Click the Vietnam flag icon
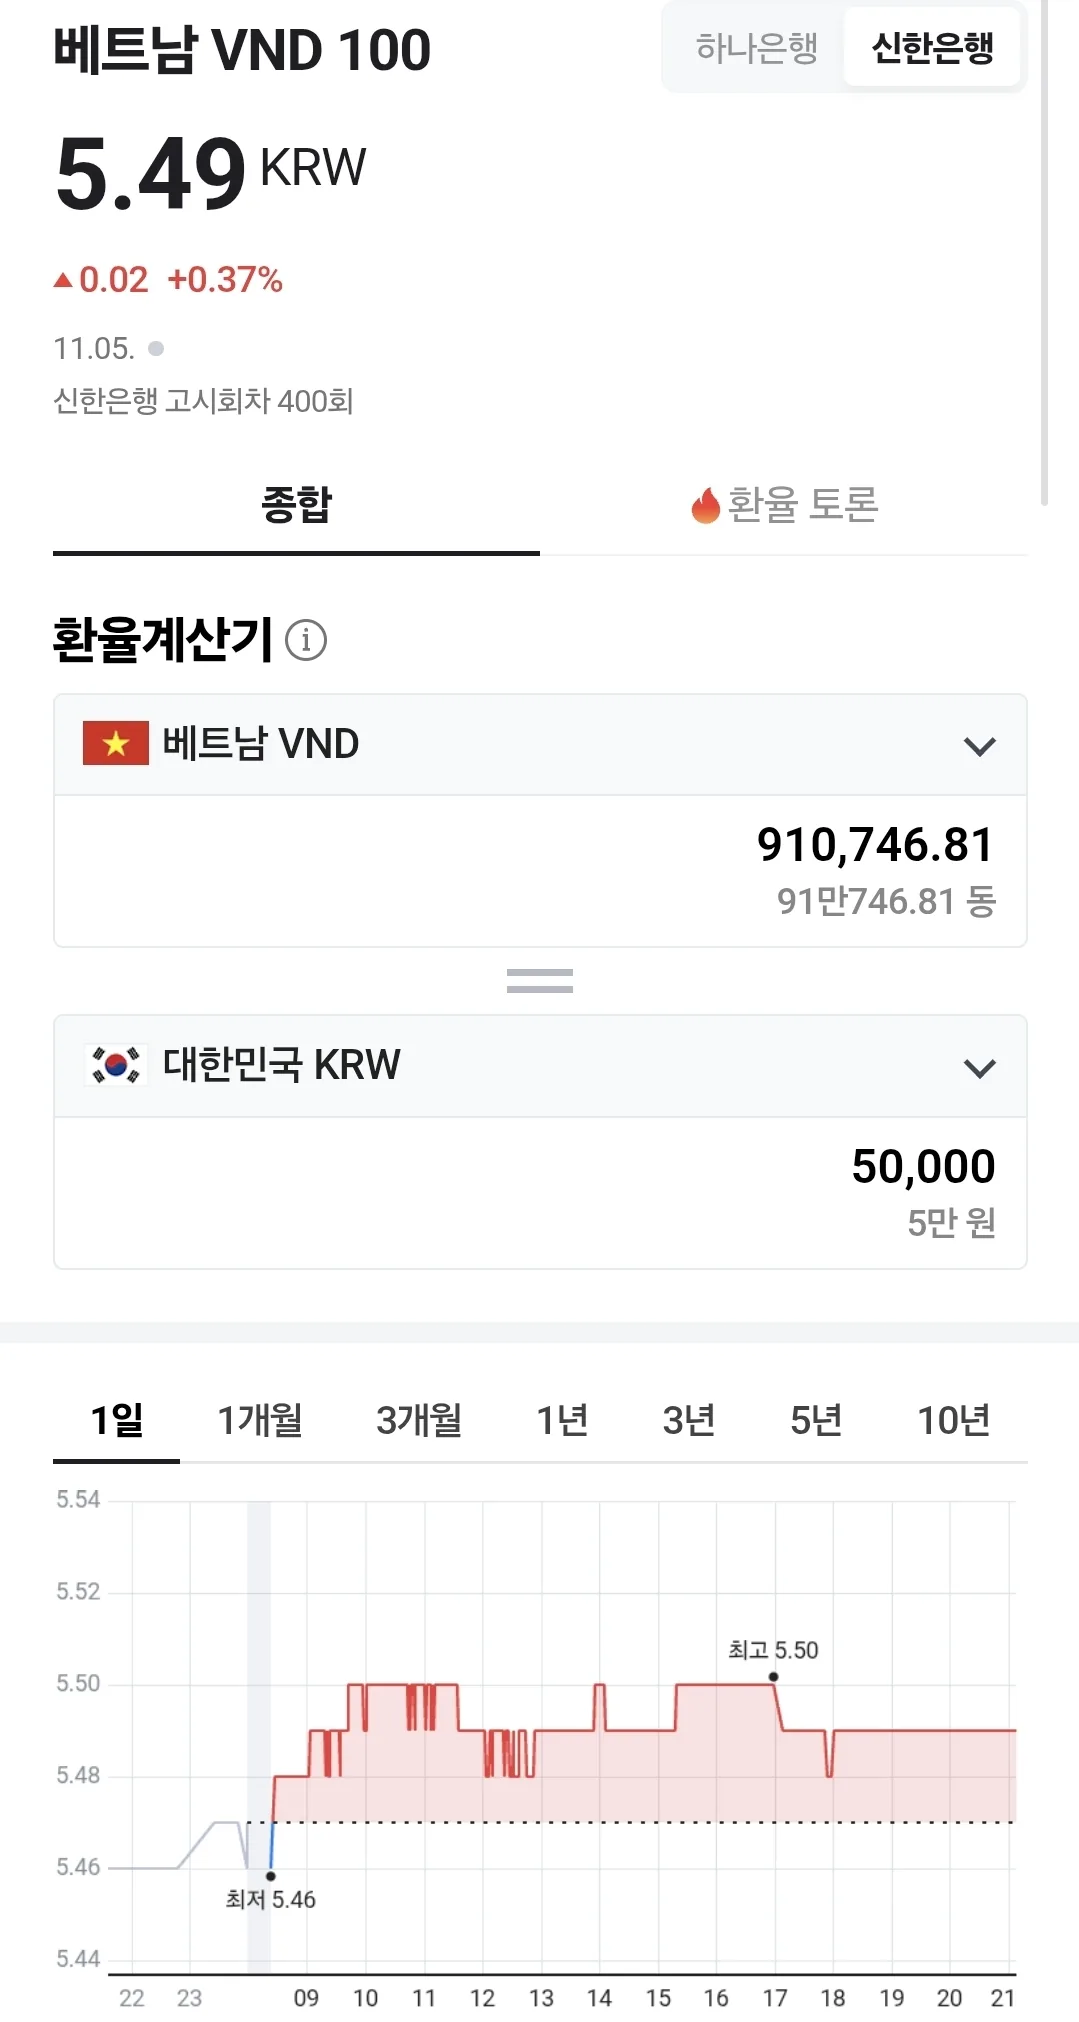The height and width of the screenshot is (2022, 1079). pyautogui.click(x=116, y=743)
